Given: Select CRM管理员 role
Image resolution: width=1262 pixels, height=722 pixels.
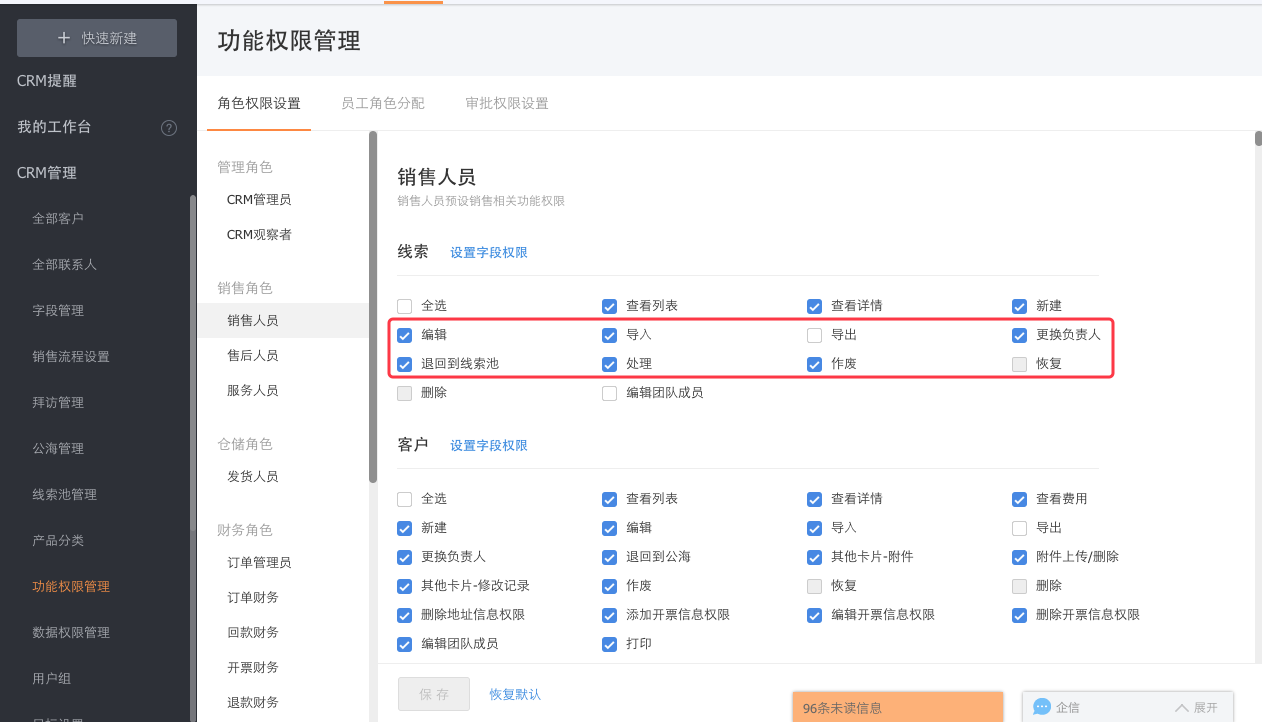Looking at the screenshot, I should 259,200.
